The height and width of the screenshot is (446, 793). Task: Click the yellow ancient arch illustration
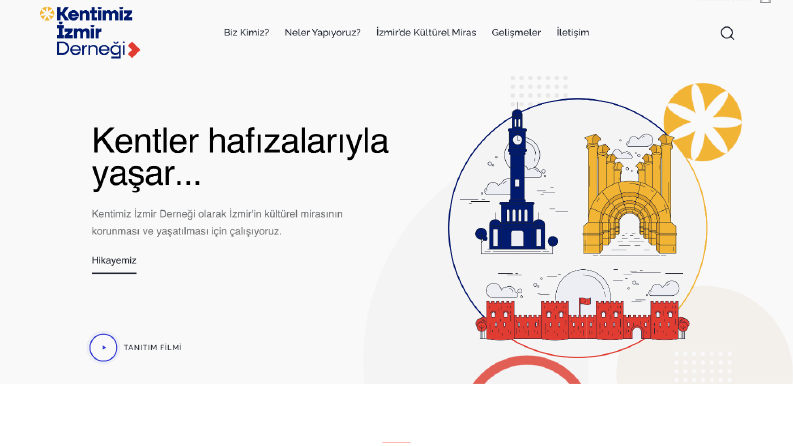click(x=630, y=194)
